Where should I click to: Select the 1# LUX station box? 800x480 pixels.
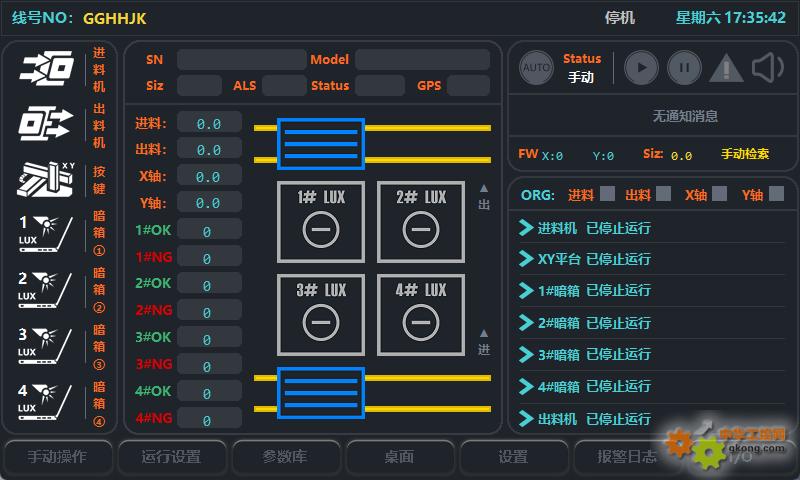321,222
